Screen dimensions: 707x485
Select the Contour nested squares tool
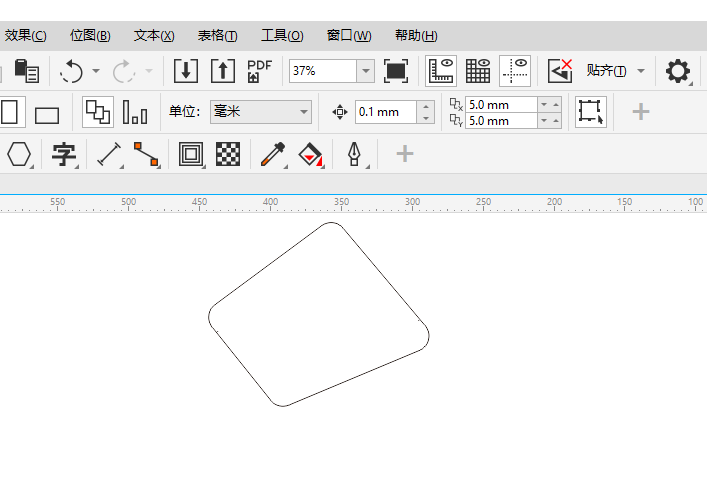point(191,154)
